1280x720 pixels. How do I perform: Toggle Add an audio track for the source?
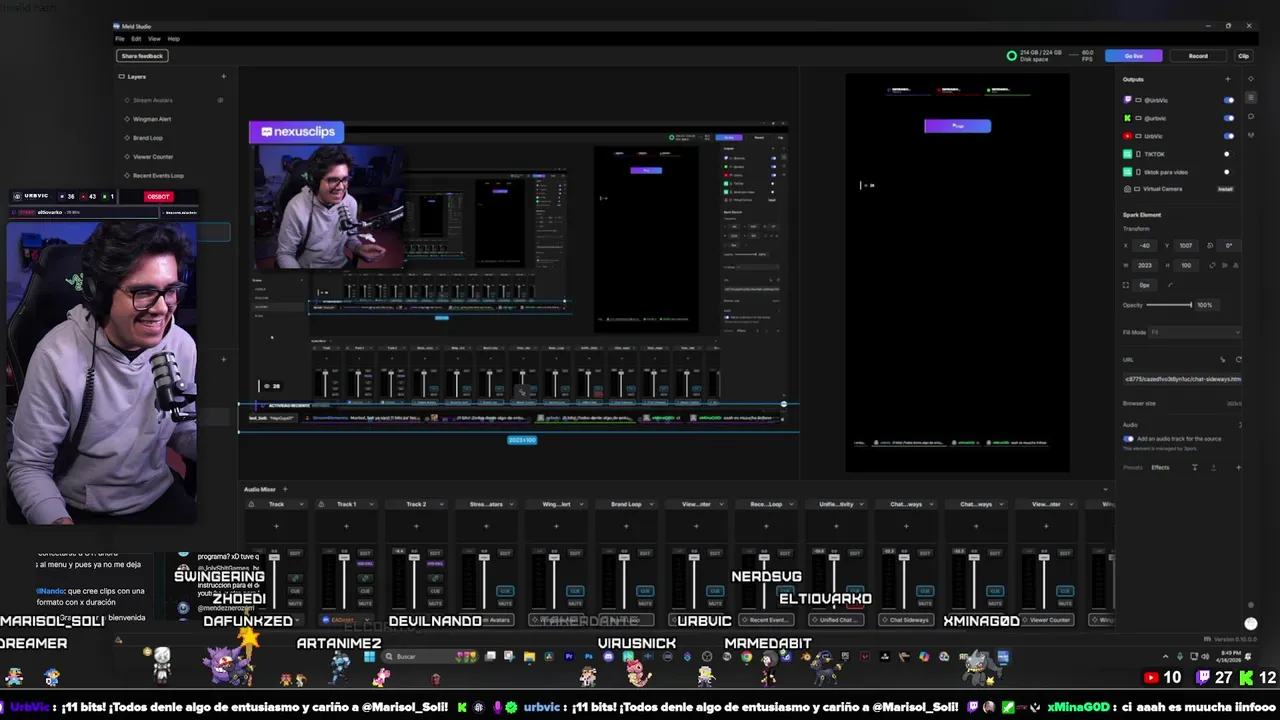click(x=1129, y=439)
